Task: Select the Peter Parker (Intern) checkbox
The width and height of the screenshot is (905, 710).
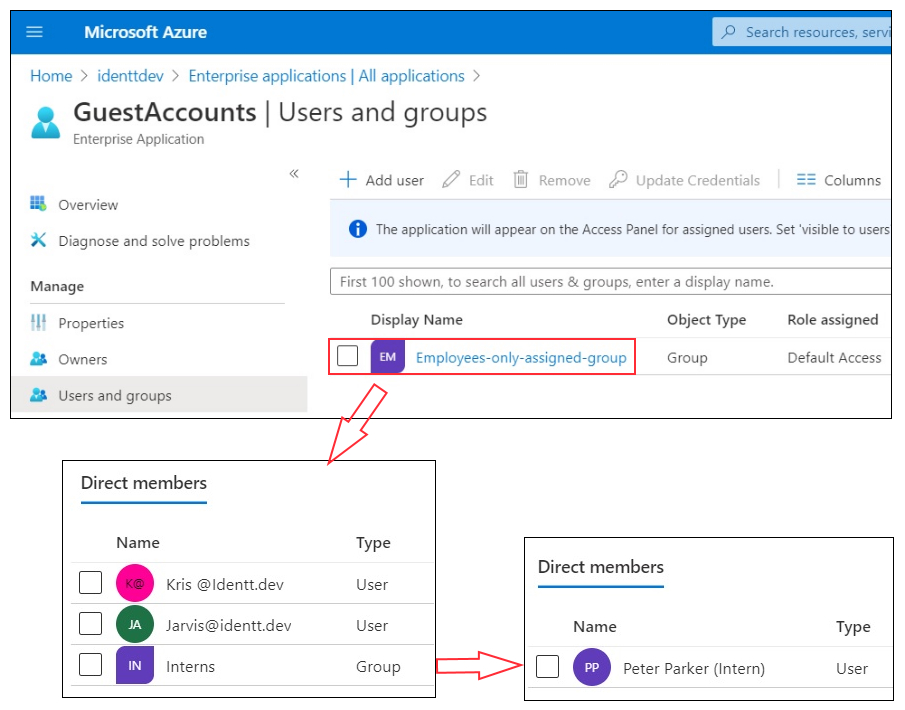Action: 547,666
